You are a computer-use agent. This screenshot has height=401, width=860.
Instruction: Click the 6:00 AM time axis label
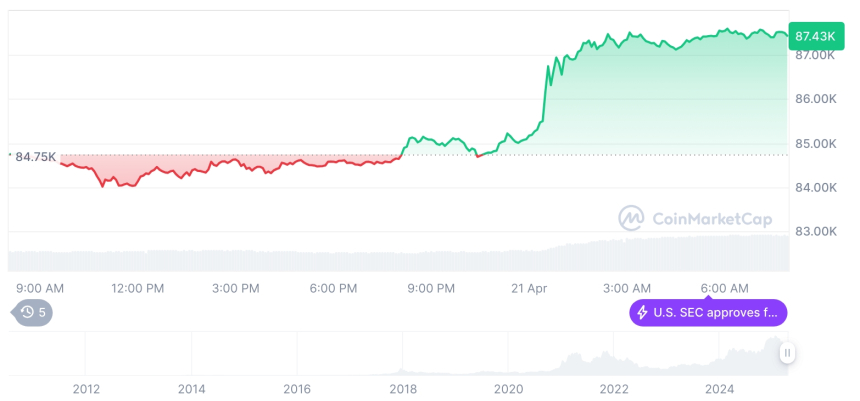pos(724,288)
